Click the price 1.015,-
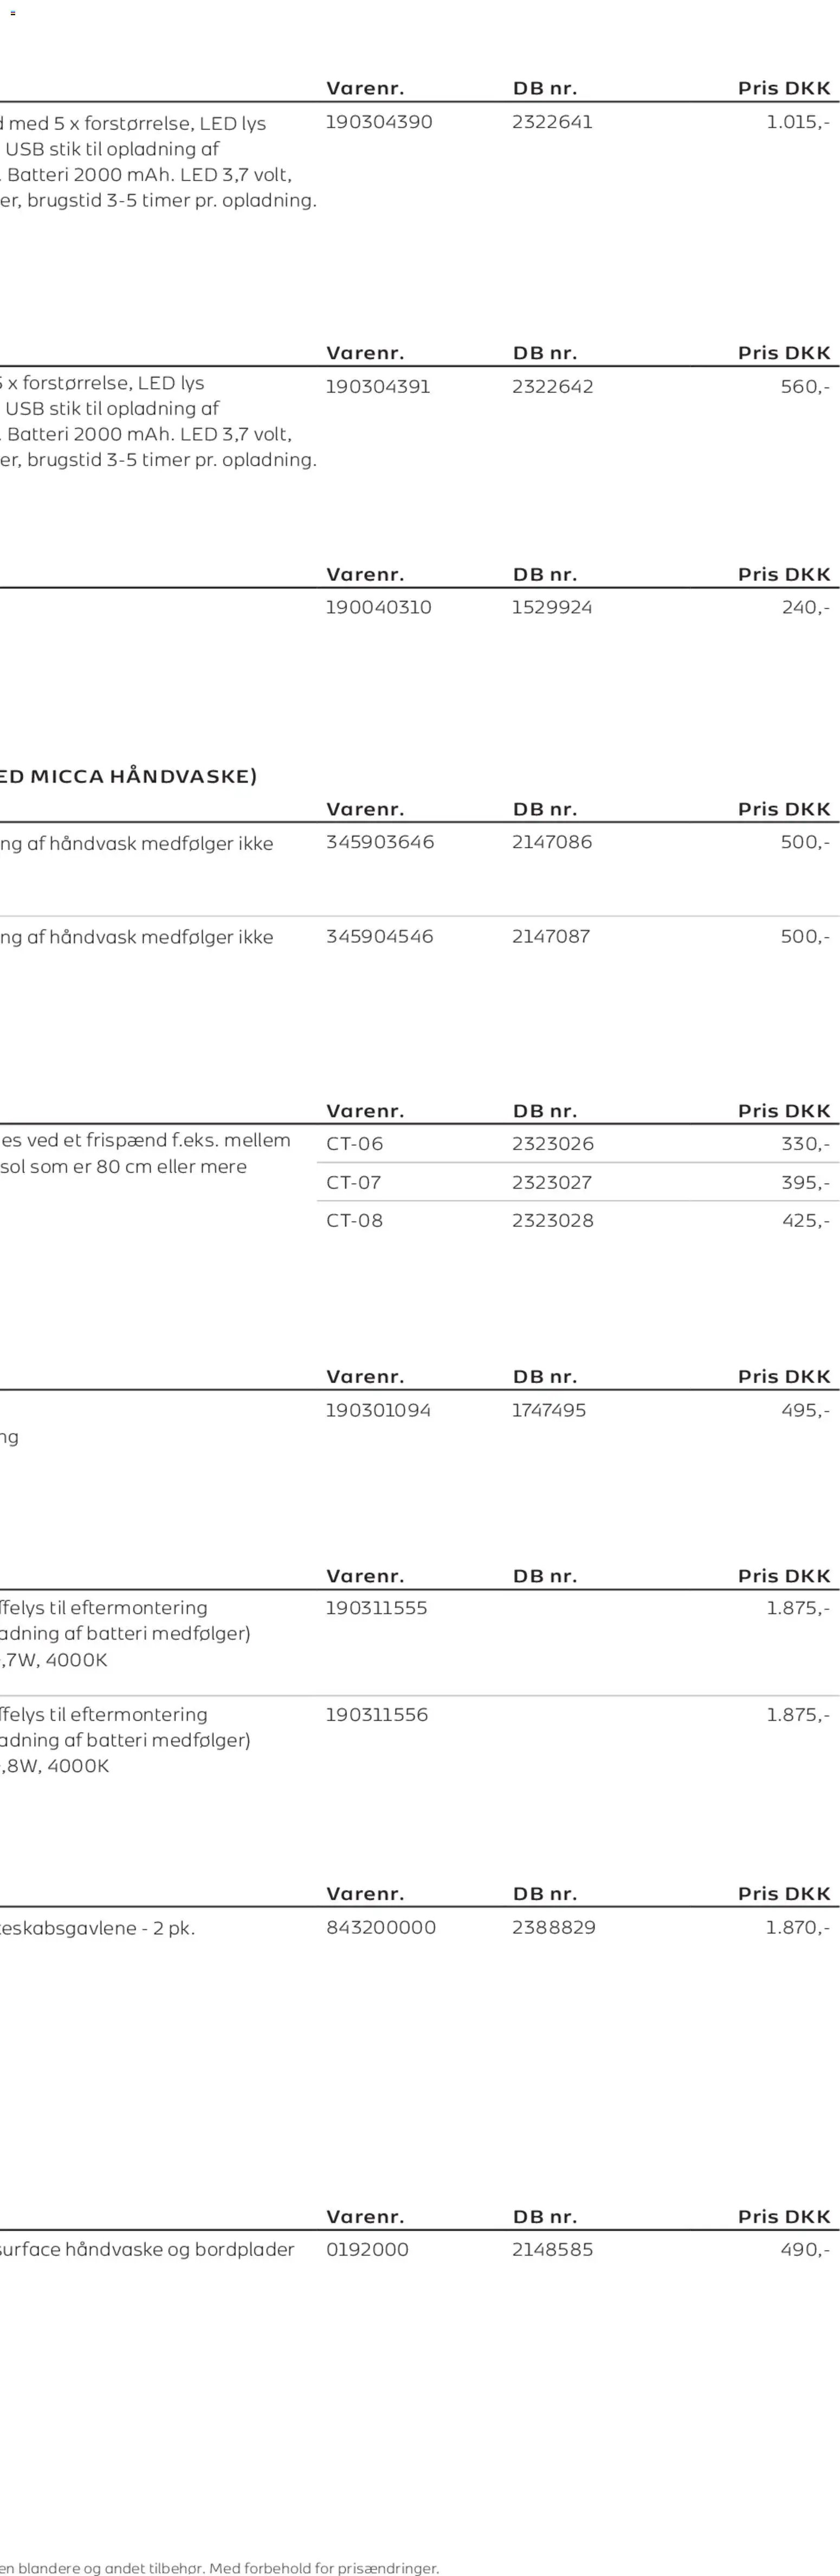The width and height of the screenshot is (840, 2576). (797, 122)
